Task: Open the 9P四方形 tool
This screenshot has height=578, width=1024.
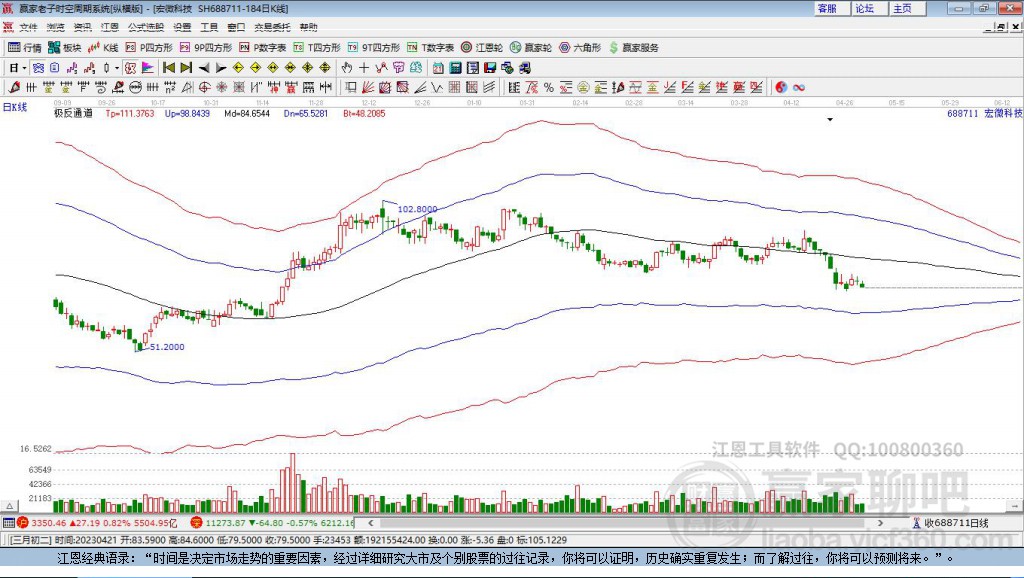Action: pos(206,48)
